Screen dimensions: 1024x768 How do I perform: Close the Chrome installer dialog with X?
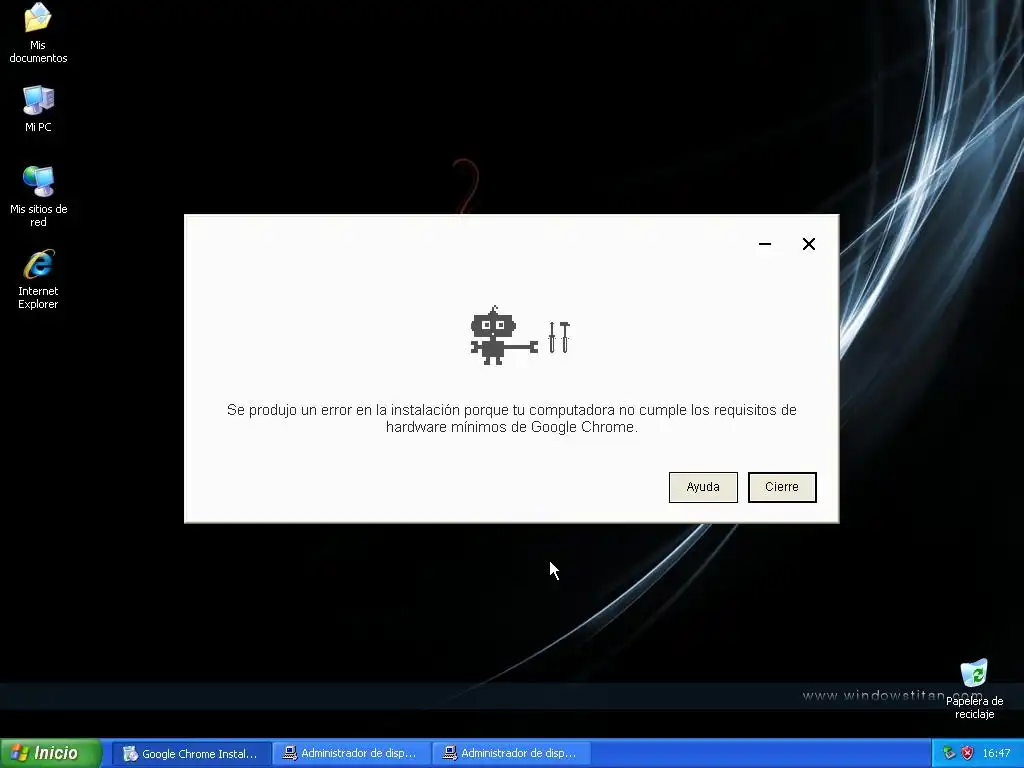(808, 244)
